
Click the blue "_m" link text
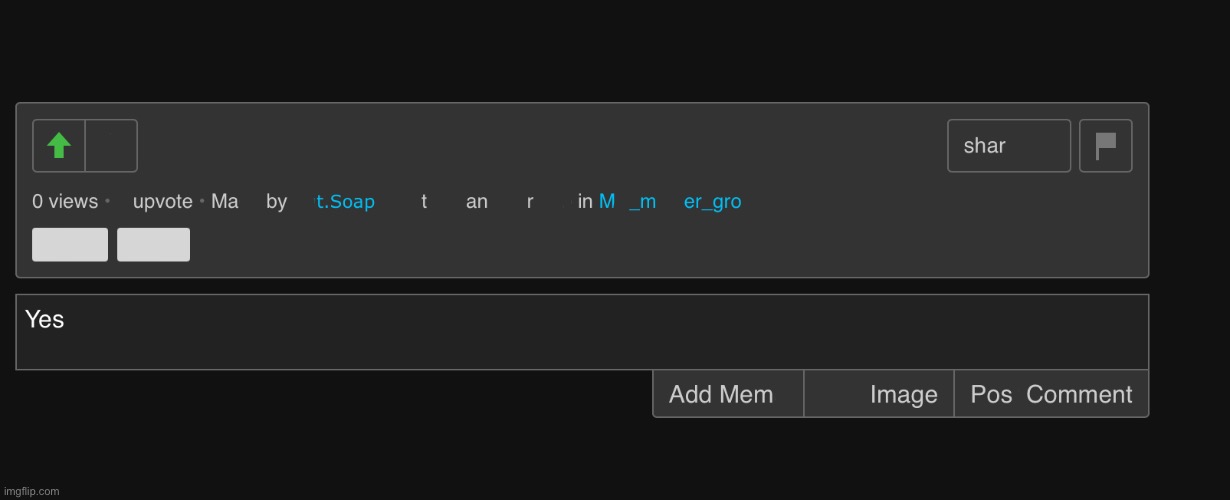642,202
